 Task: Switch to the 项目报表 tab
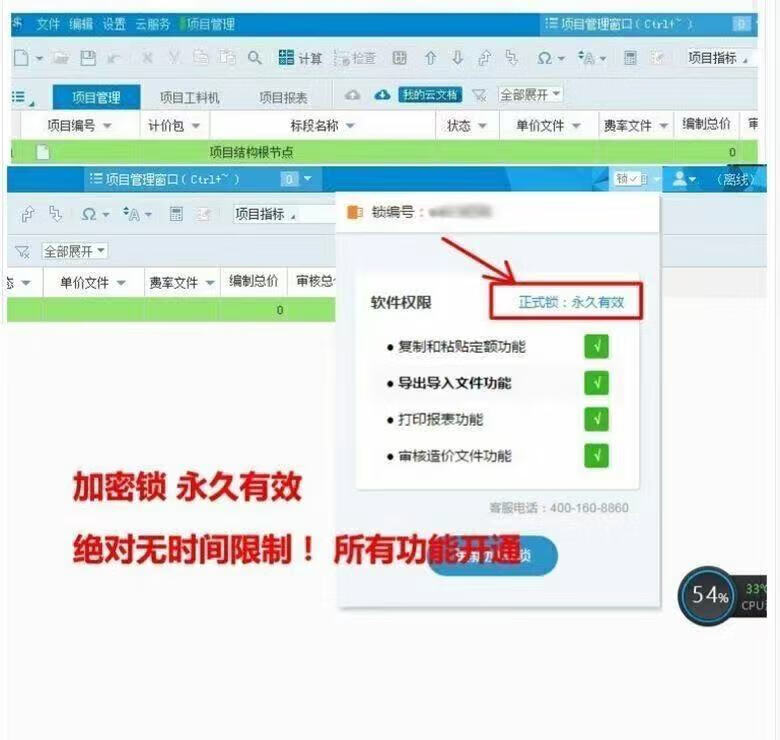pos(283,97)
